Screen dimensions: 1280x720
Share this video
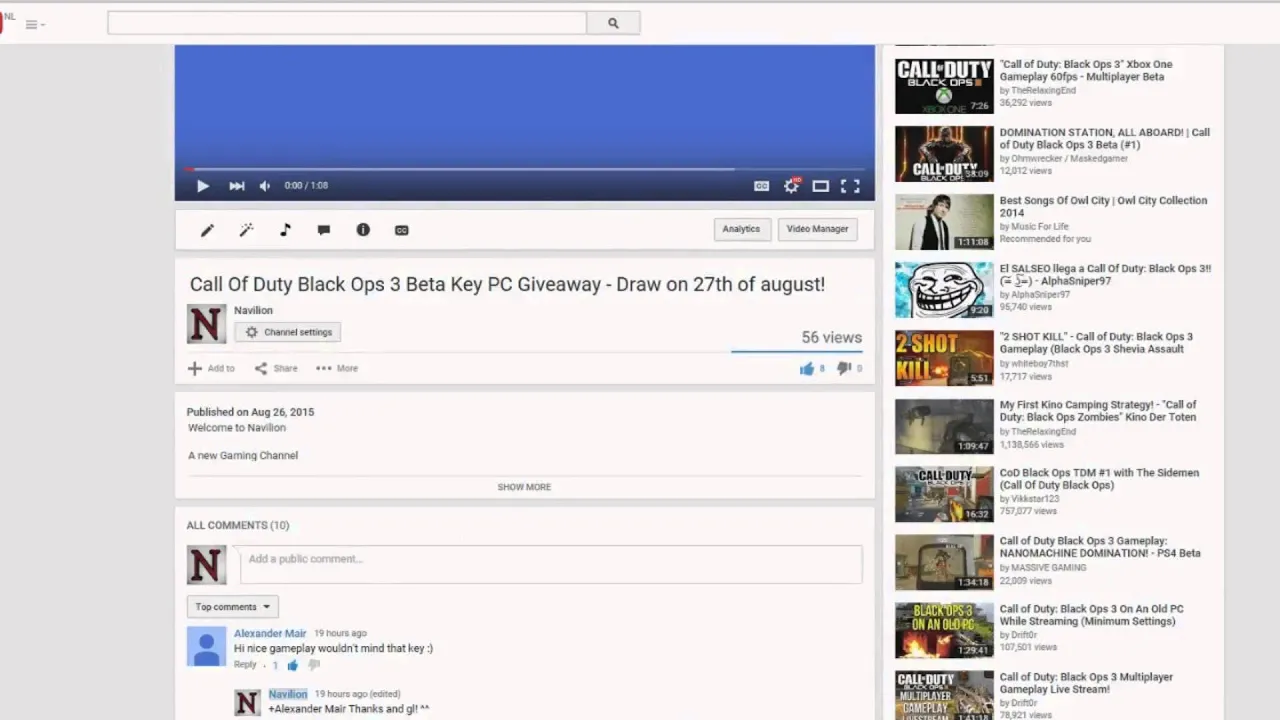(x=276, y=368)
